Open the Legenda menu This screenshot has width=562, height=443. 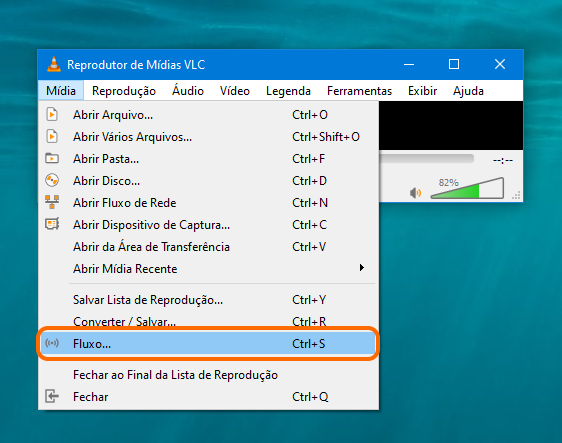point(288,91)
